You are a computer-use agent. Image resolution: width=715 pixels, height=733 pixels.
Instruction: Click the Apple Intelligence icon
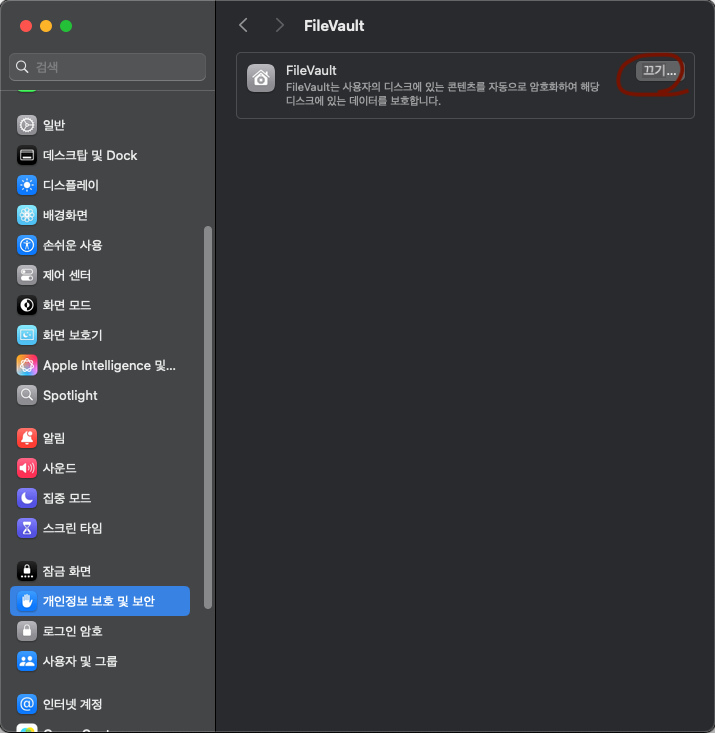(27, 365)
